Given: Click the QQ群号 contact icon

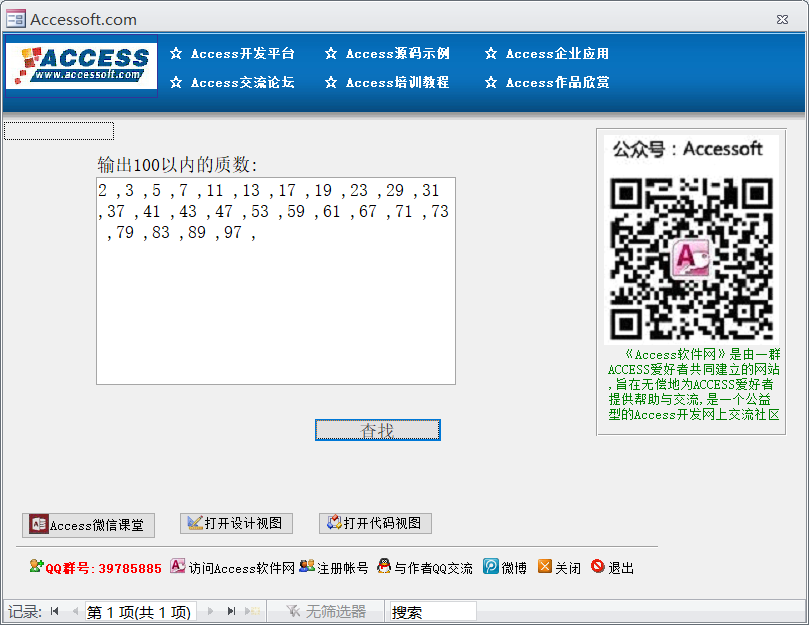Looking at the screenshot, I should pos(36,566).
